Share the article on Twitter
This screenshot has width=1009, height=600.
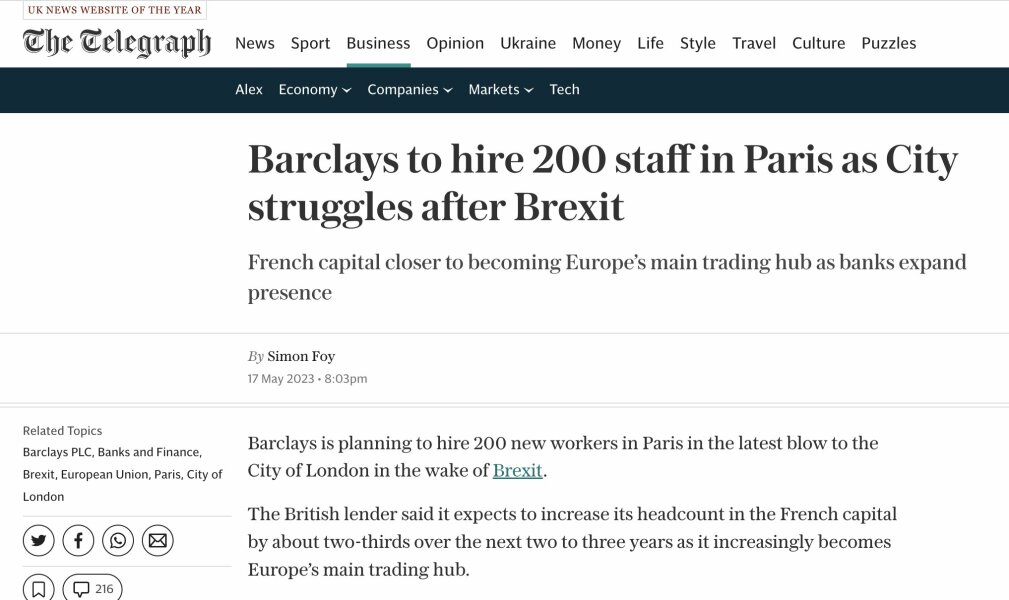38,539
